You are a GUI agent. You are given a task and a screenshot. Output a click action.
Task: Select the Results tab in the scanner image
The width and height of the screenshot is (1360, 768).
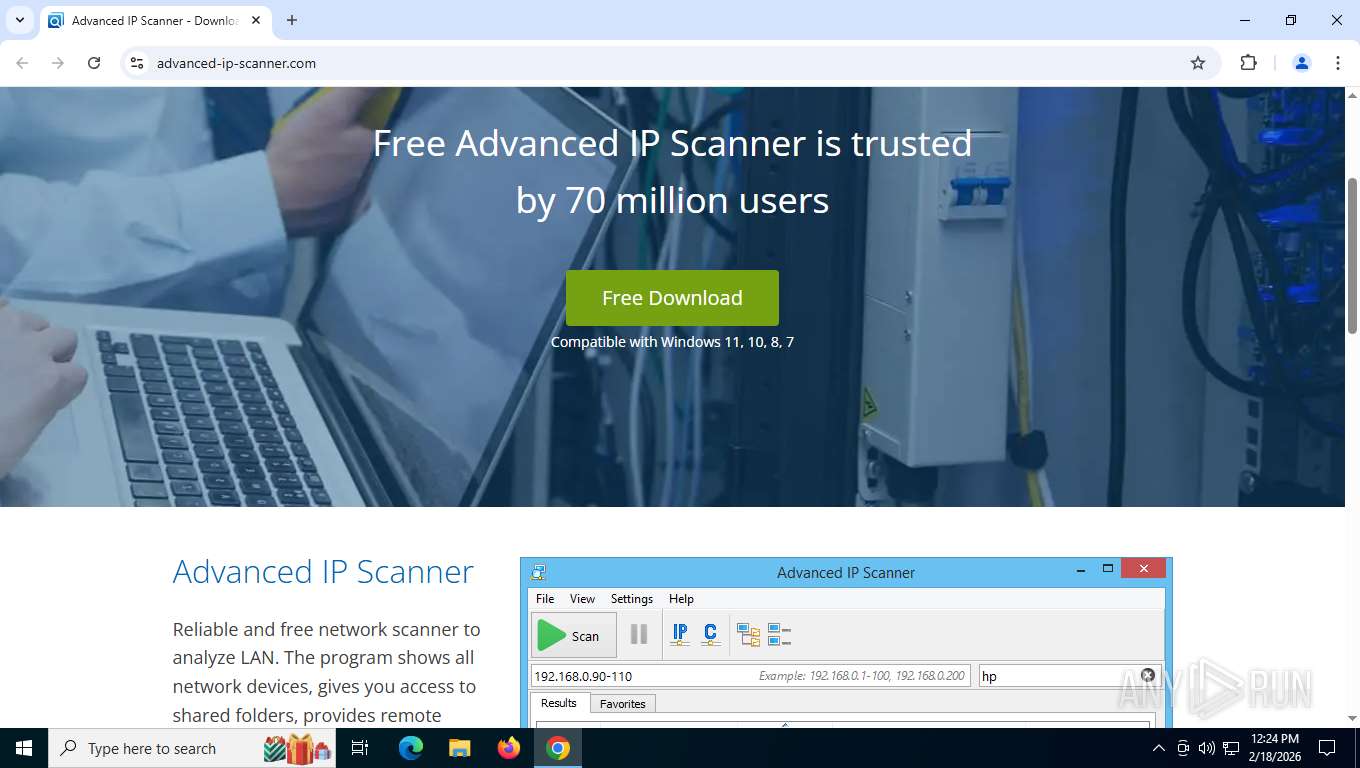[x=559, y=703]
